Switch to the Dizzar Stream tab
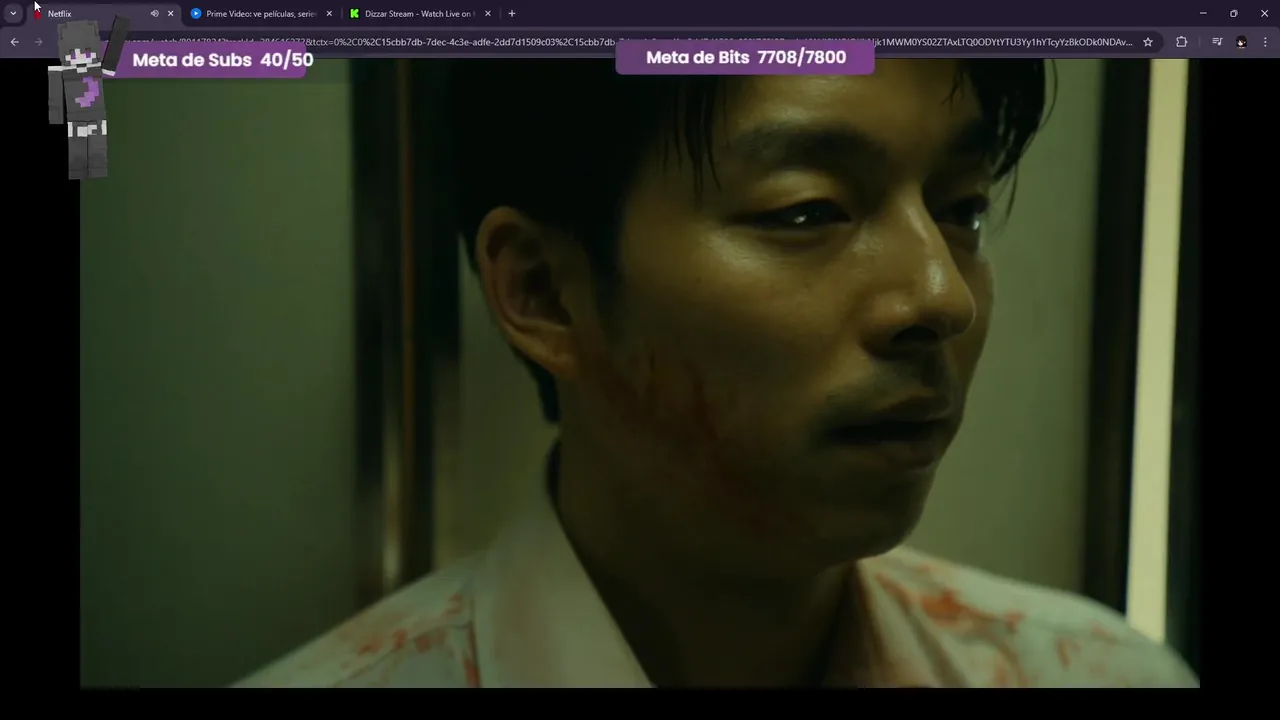The width and height of the screenshot is (1280, 720). [419, 14]
